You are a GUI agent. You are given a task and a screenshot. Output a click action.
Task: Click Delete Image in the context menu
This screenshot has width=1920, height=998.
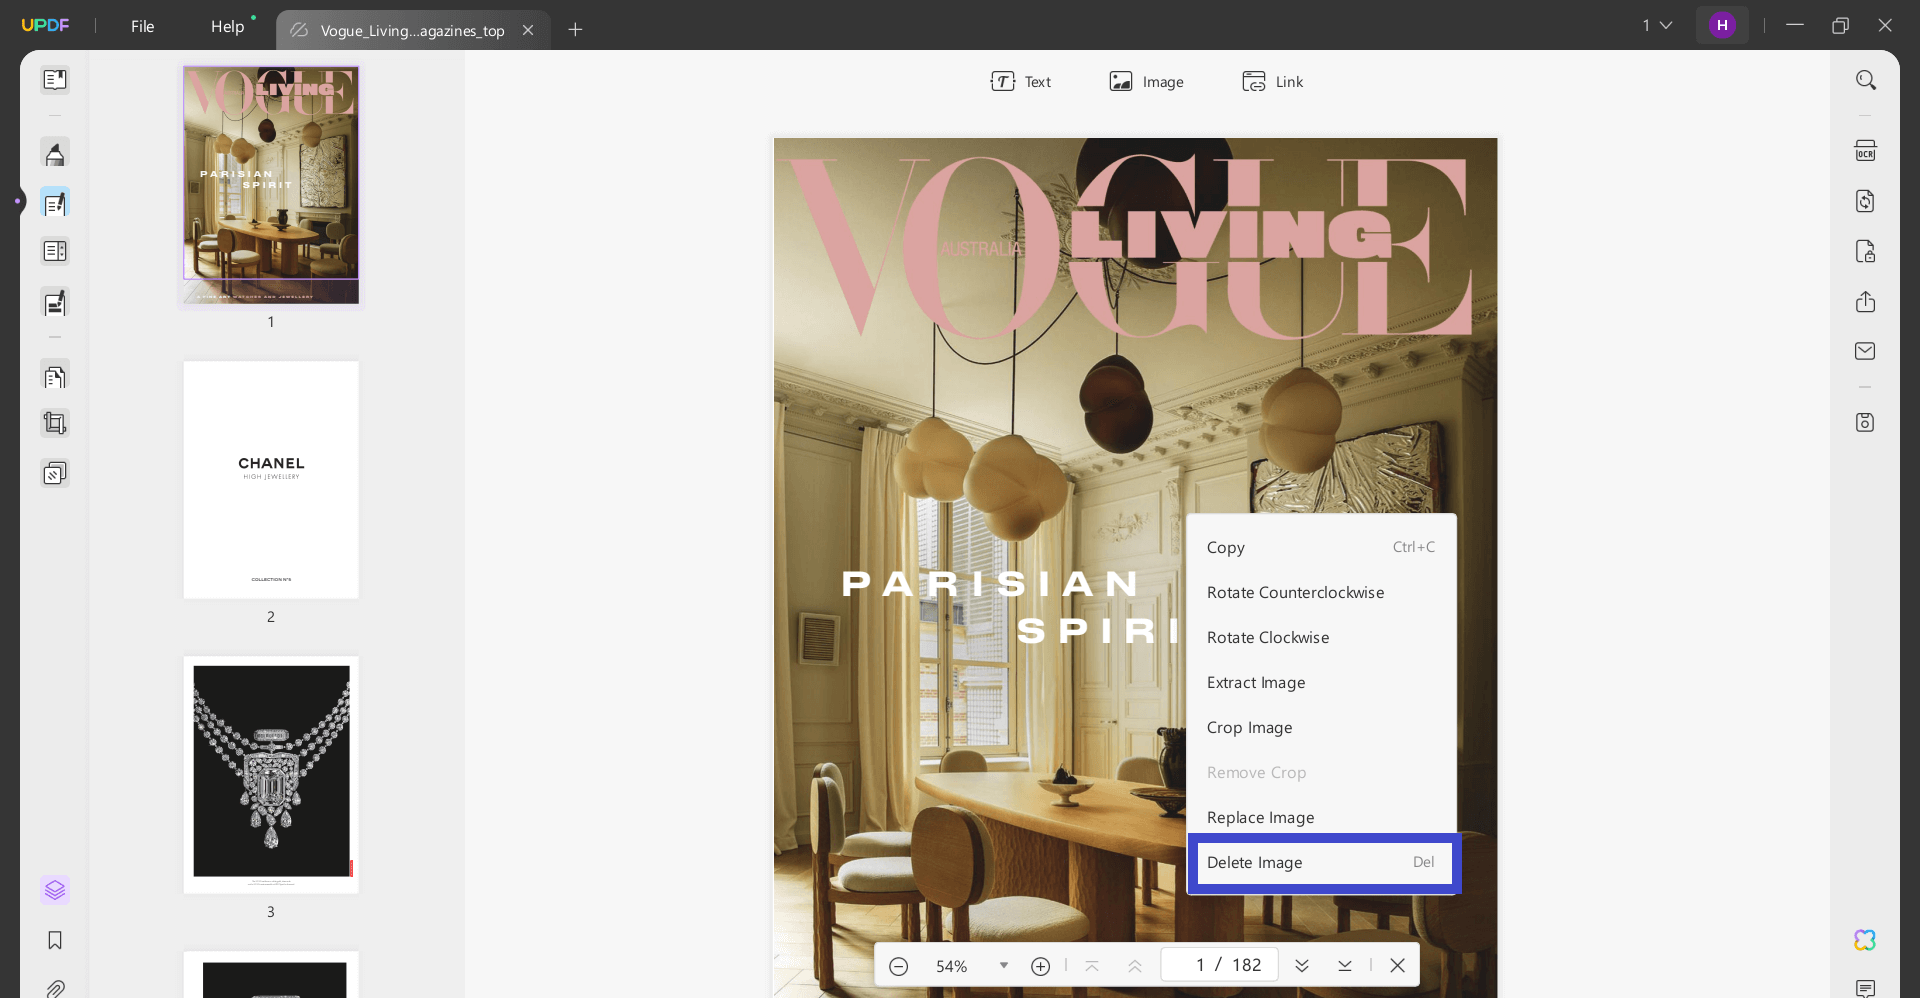(x=1255, y=862)
